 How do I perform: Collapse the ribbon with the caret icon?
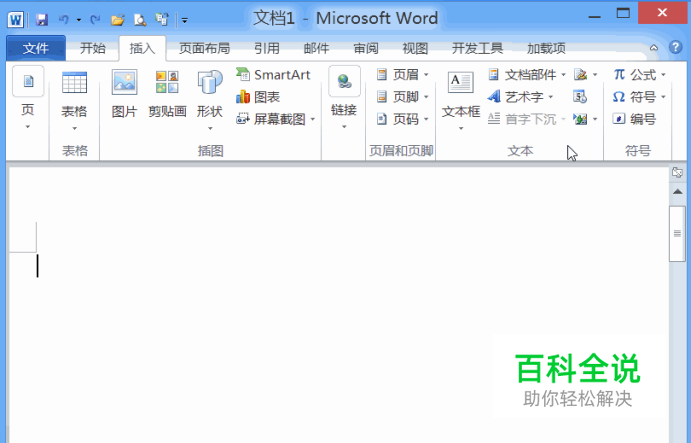[654, 48]
